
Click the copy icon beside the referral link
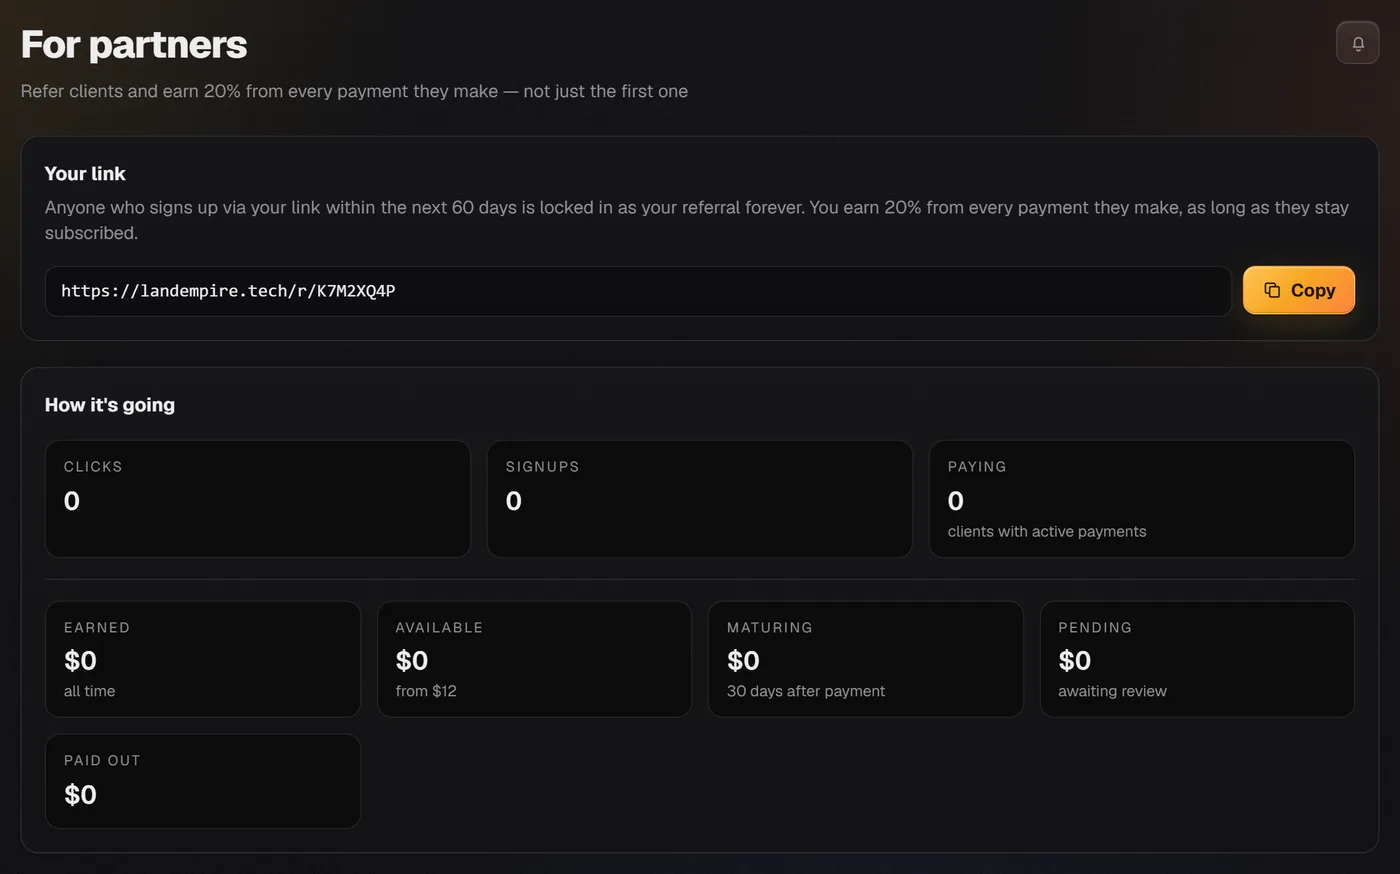point(1272,290)
